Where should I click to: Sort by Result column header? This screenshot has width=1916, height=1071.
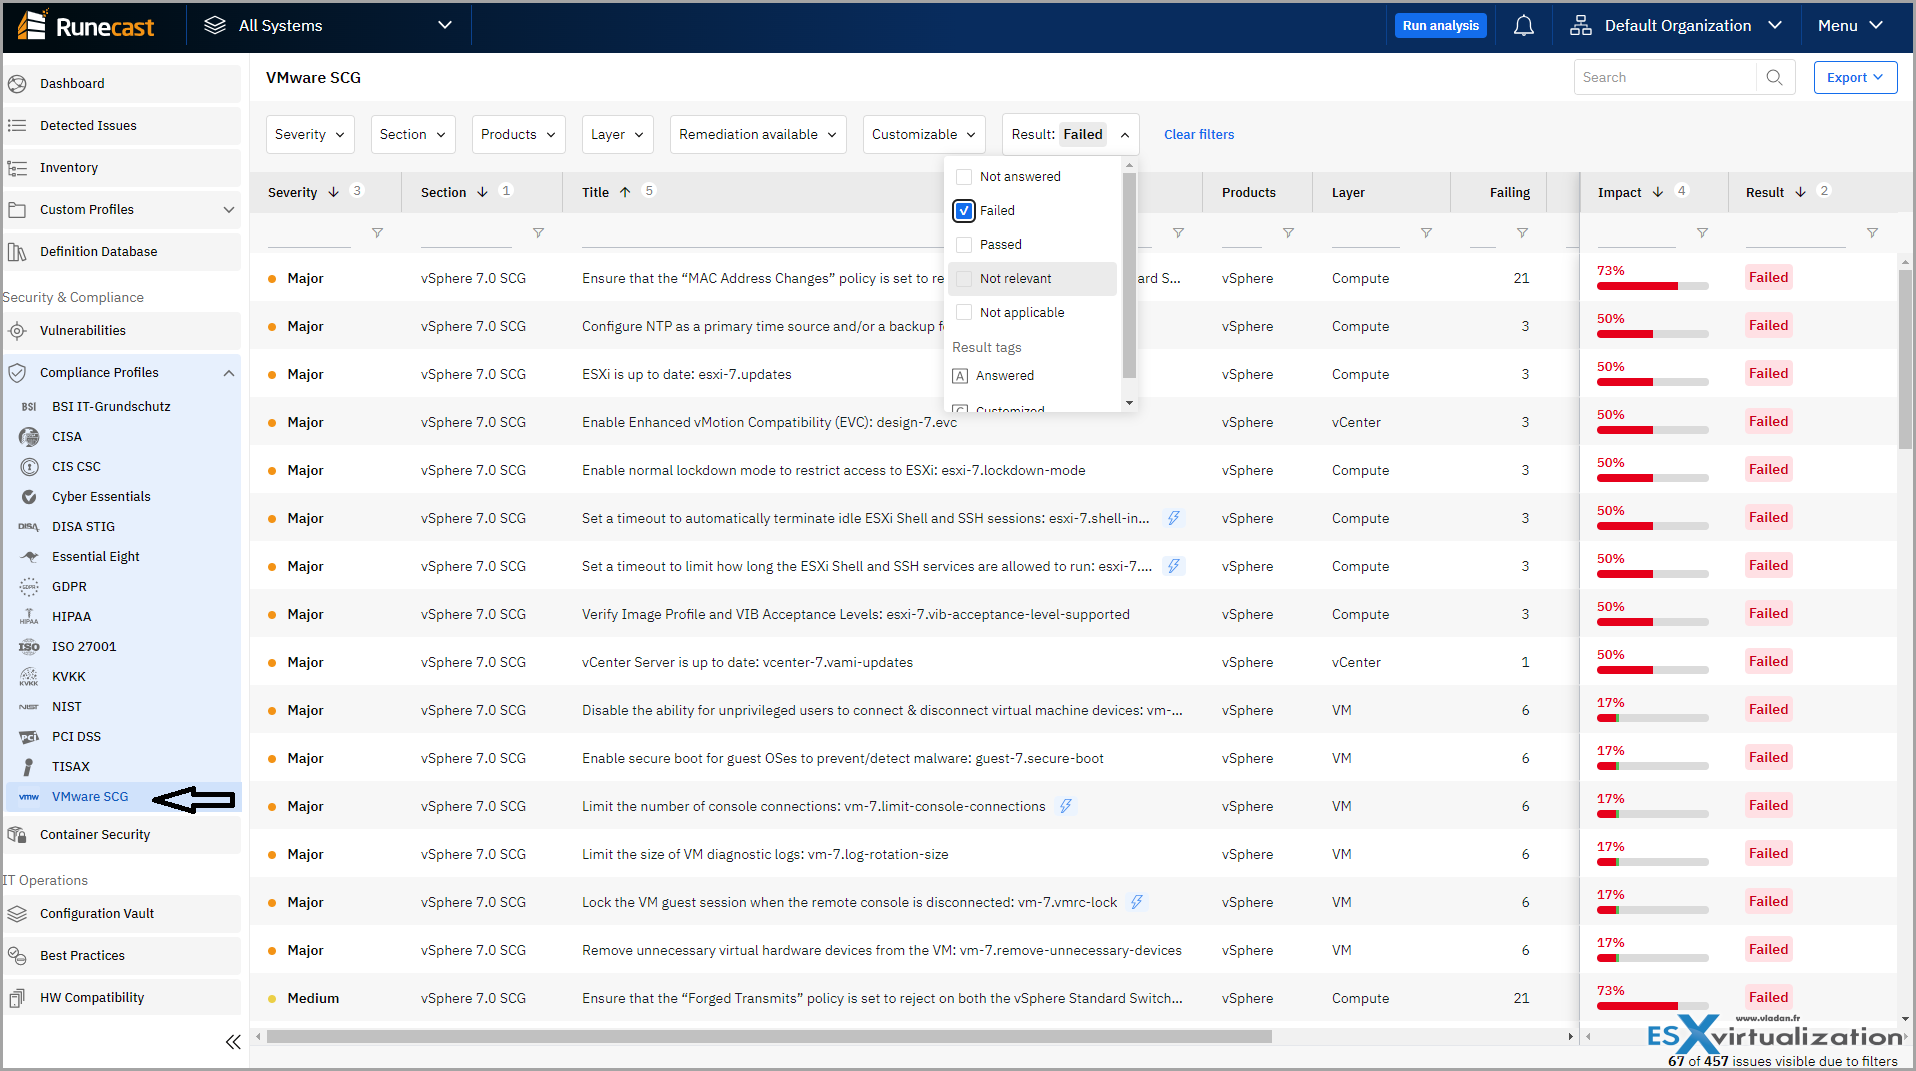(1765, 193)
